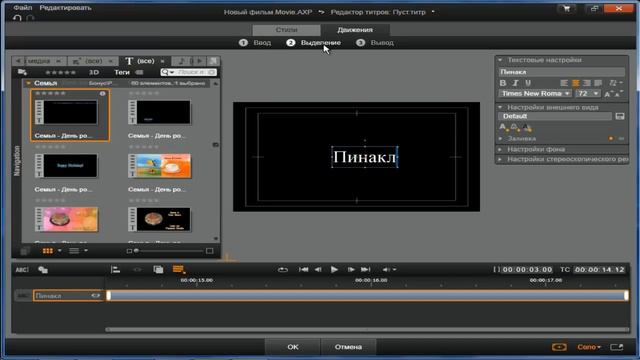Step forward one frame

351,269
